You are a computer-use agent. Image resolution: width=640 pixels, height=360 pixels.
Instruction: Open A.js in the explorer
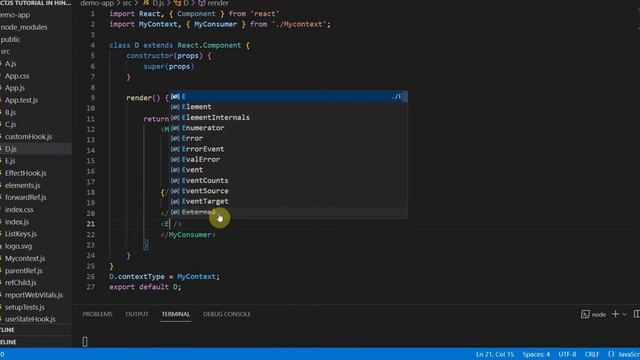11,64
